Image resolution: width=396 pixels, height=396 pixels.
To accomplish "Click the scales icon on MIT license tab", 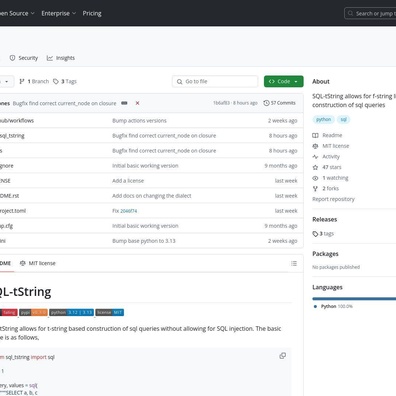I will point(23,263).
